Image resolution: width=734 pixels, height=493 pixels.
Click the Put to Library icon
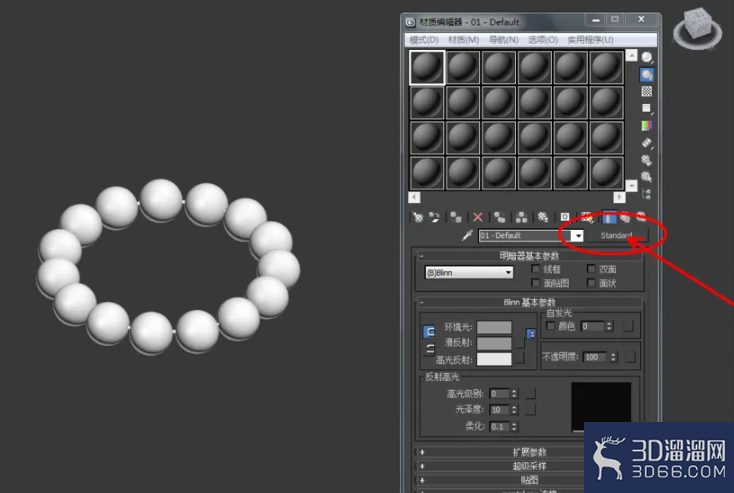(543, 217)
